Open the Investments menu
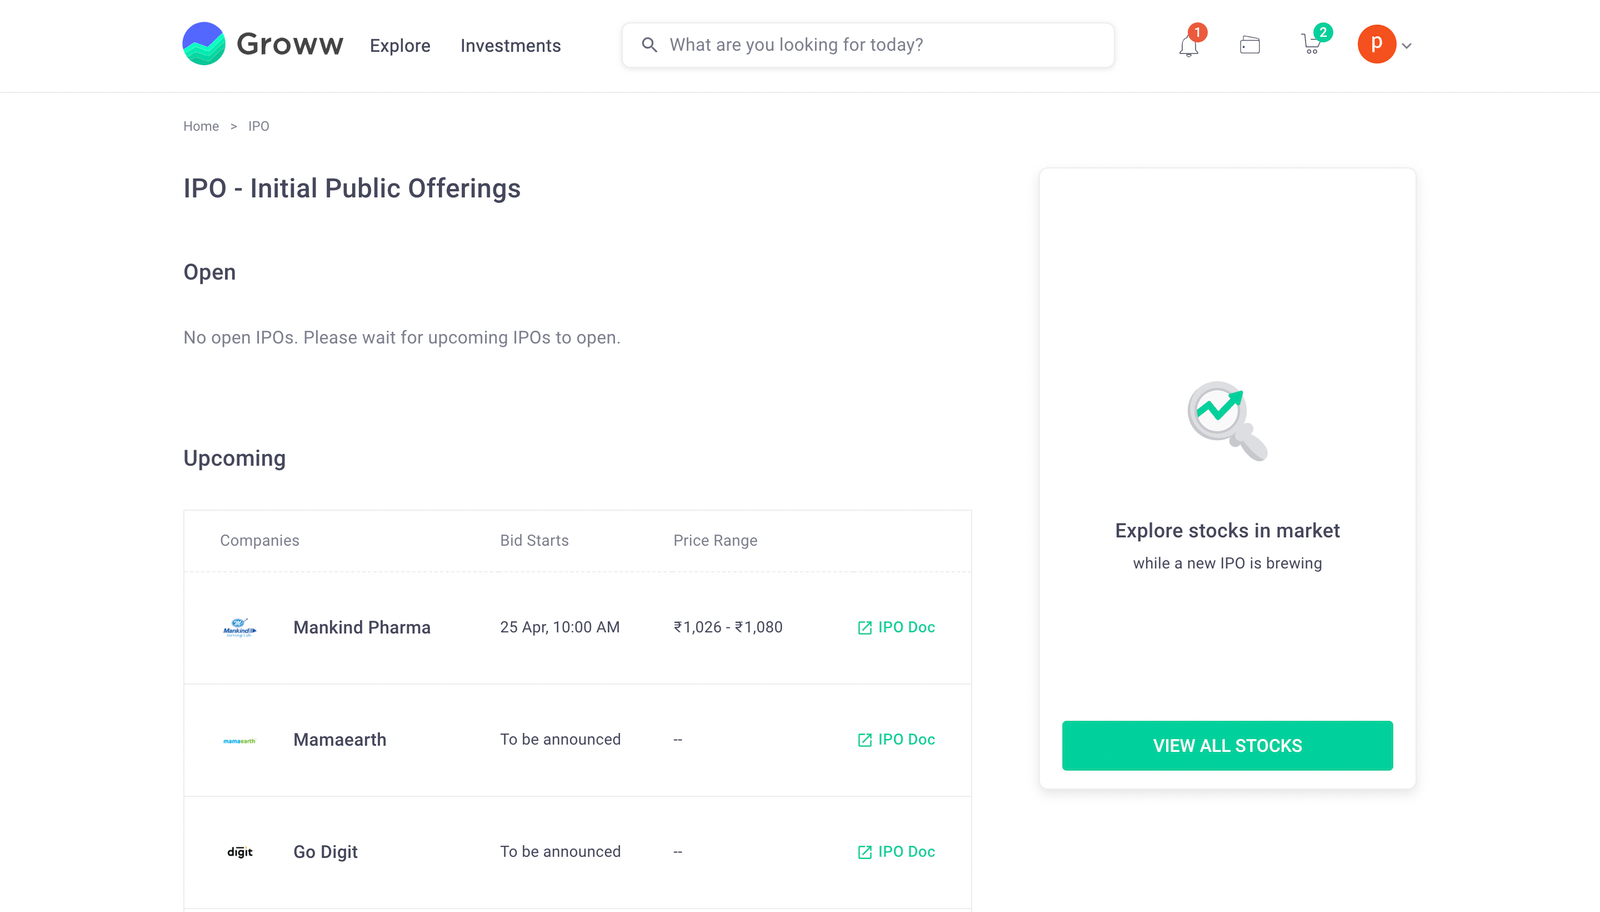Image resolution: width=1600 pixels, height=912 pixels. coord(510,46)
